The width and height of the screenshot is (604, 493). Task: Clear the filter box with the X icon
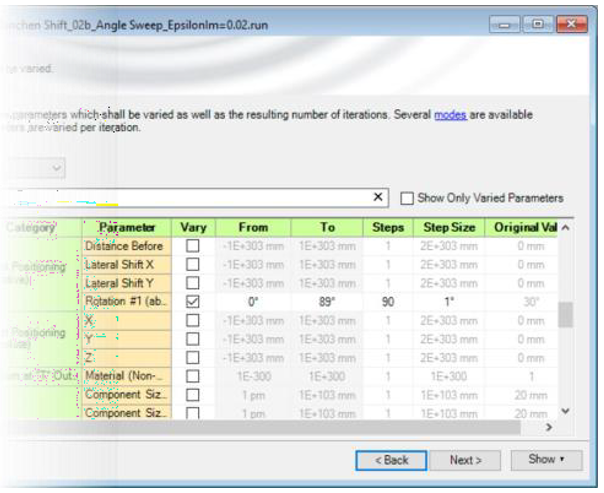point(378,197)
